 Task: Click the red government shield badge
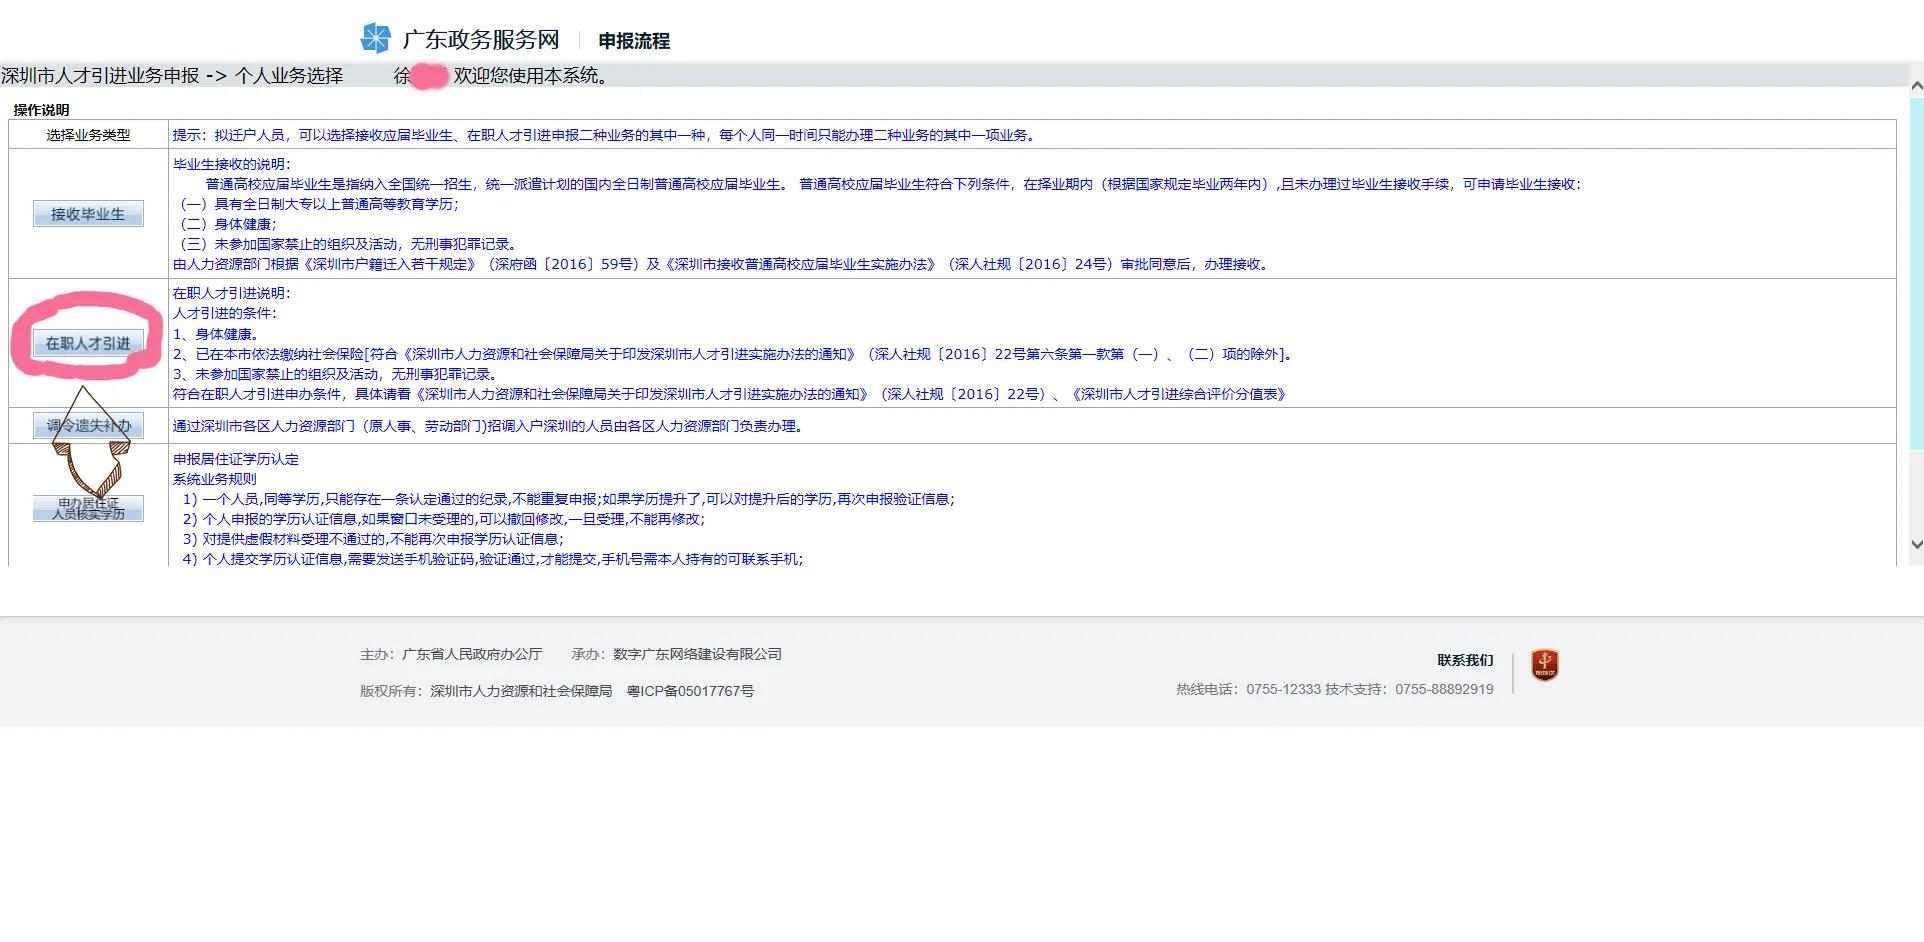(1544, 665)
